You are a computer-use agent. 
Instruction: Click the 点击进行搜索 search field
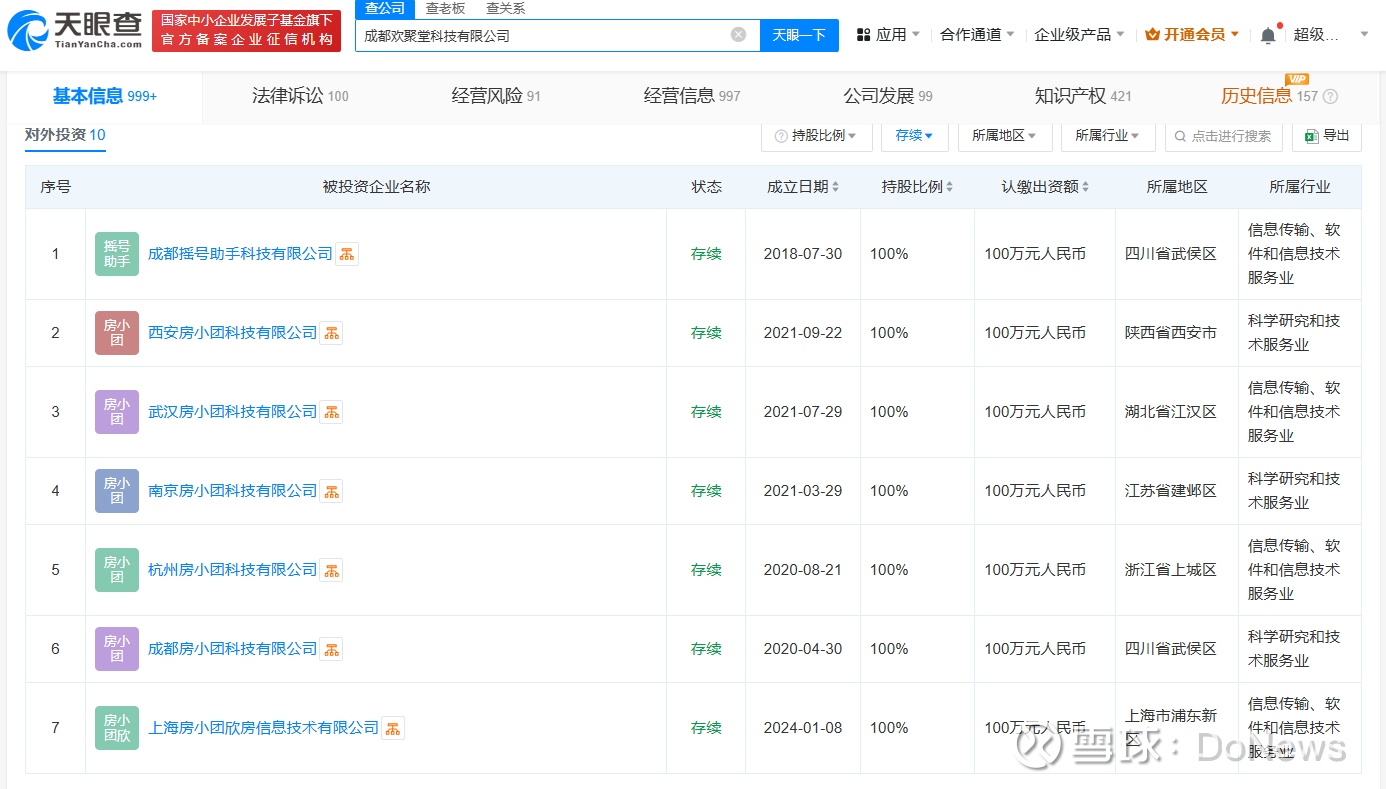(x=1230, y=136)
